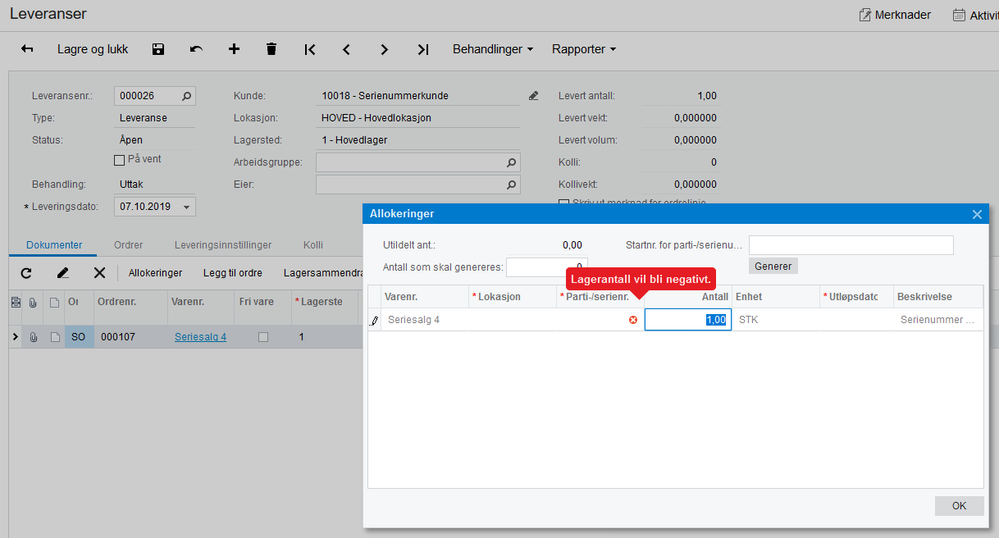The width and height of the screenshot is (999, 538).
Task: Click Legg til ordre button
Action: point(233,273)
